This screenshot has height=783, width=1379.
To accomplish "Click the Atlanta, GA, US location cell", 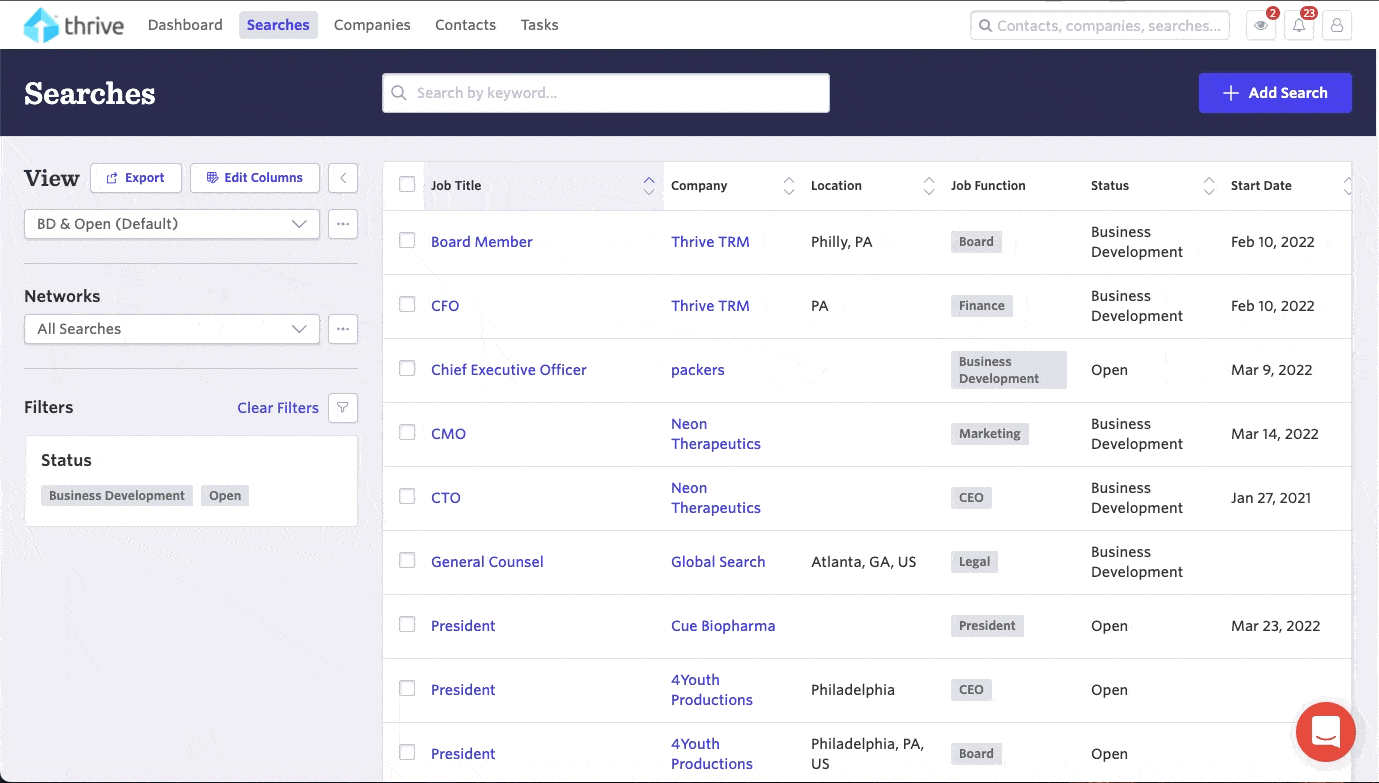I will 864,562.
